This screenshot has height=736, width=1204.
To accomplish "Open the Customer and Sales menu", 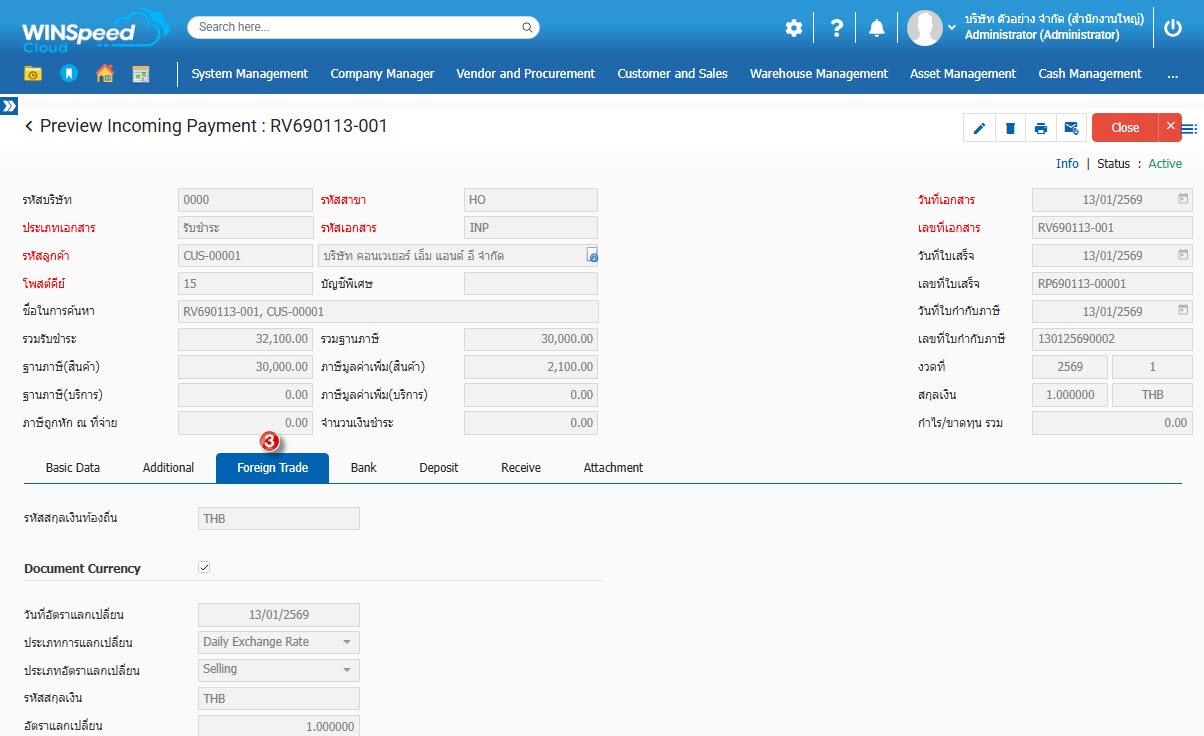I will point(672,73).
